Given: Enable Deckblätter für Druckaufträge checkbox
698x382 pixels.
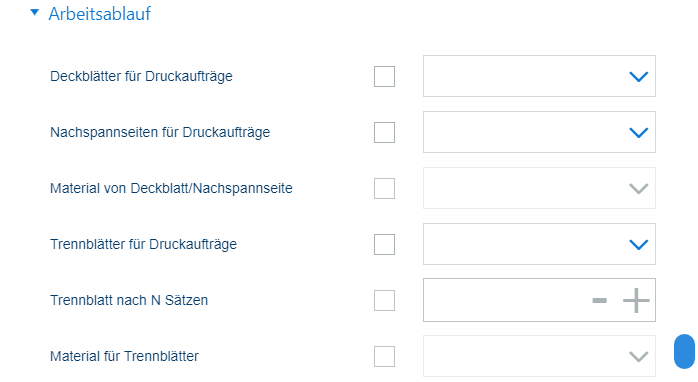Looking at the screenshot, I should pyautogui.click(x=384, y=76).
